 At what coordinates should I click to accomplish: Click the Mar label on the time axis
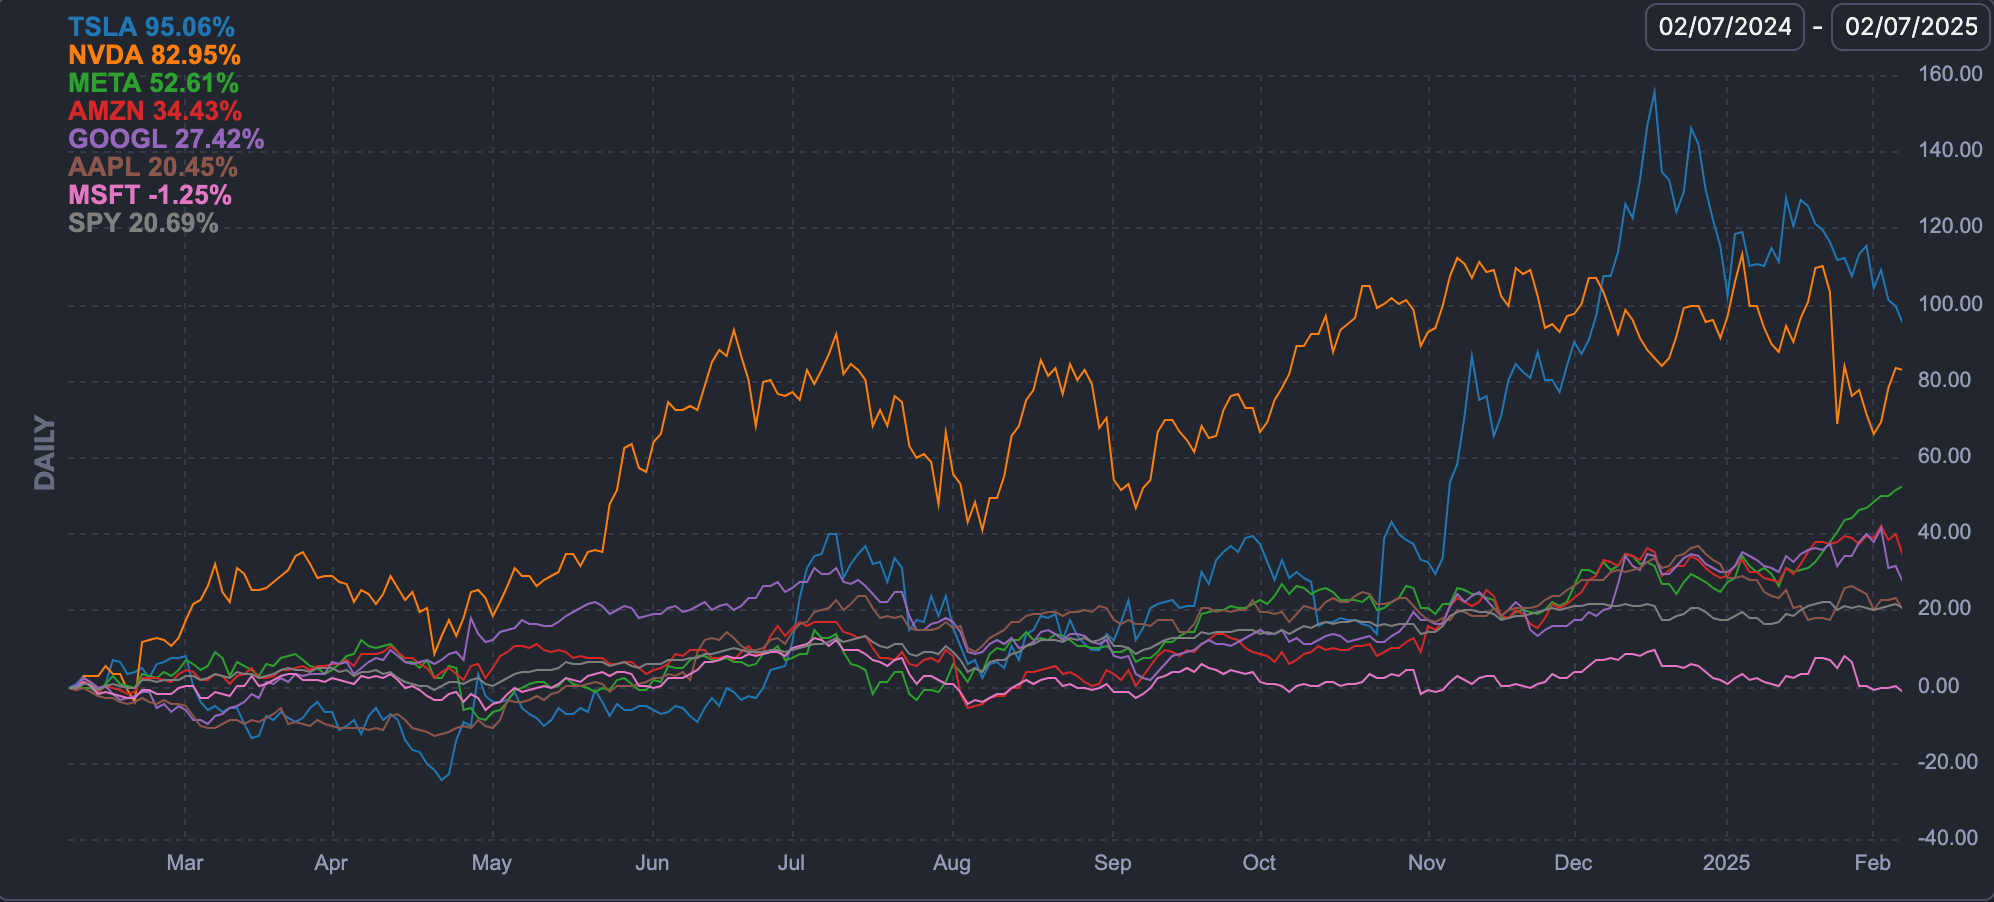pos(185,863)
